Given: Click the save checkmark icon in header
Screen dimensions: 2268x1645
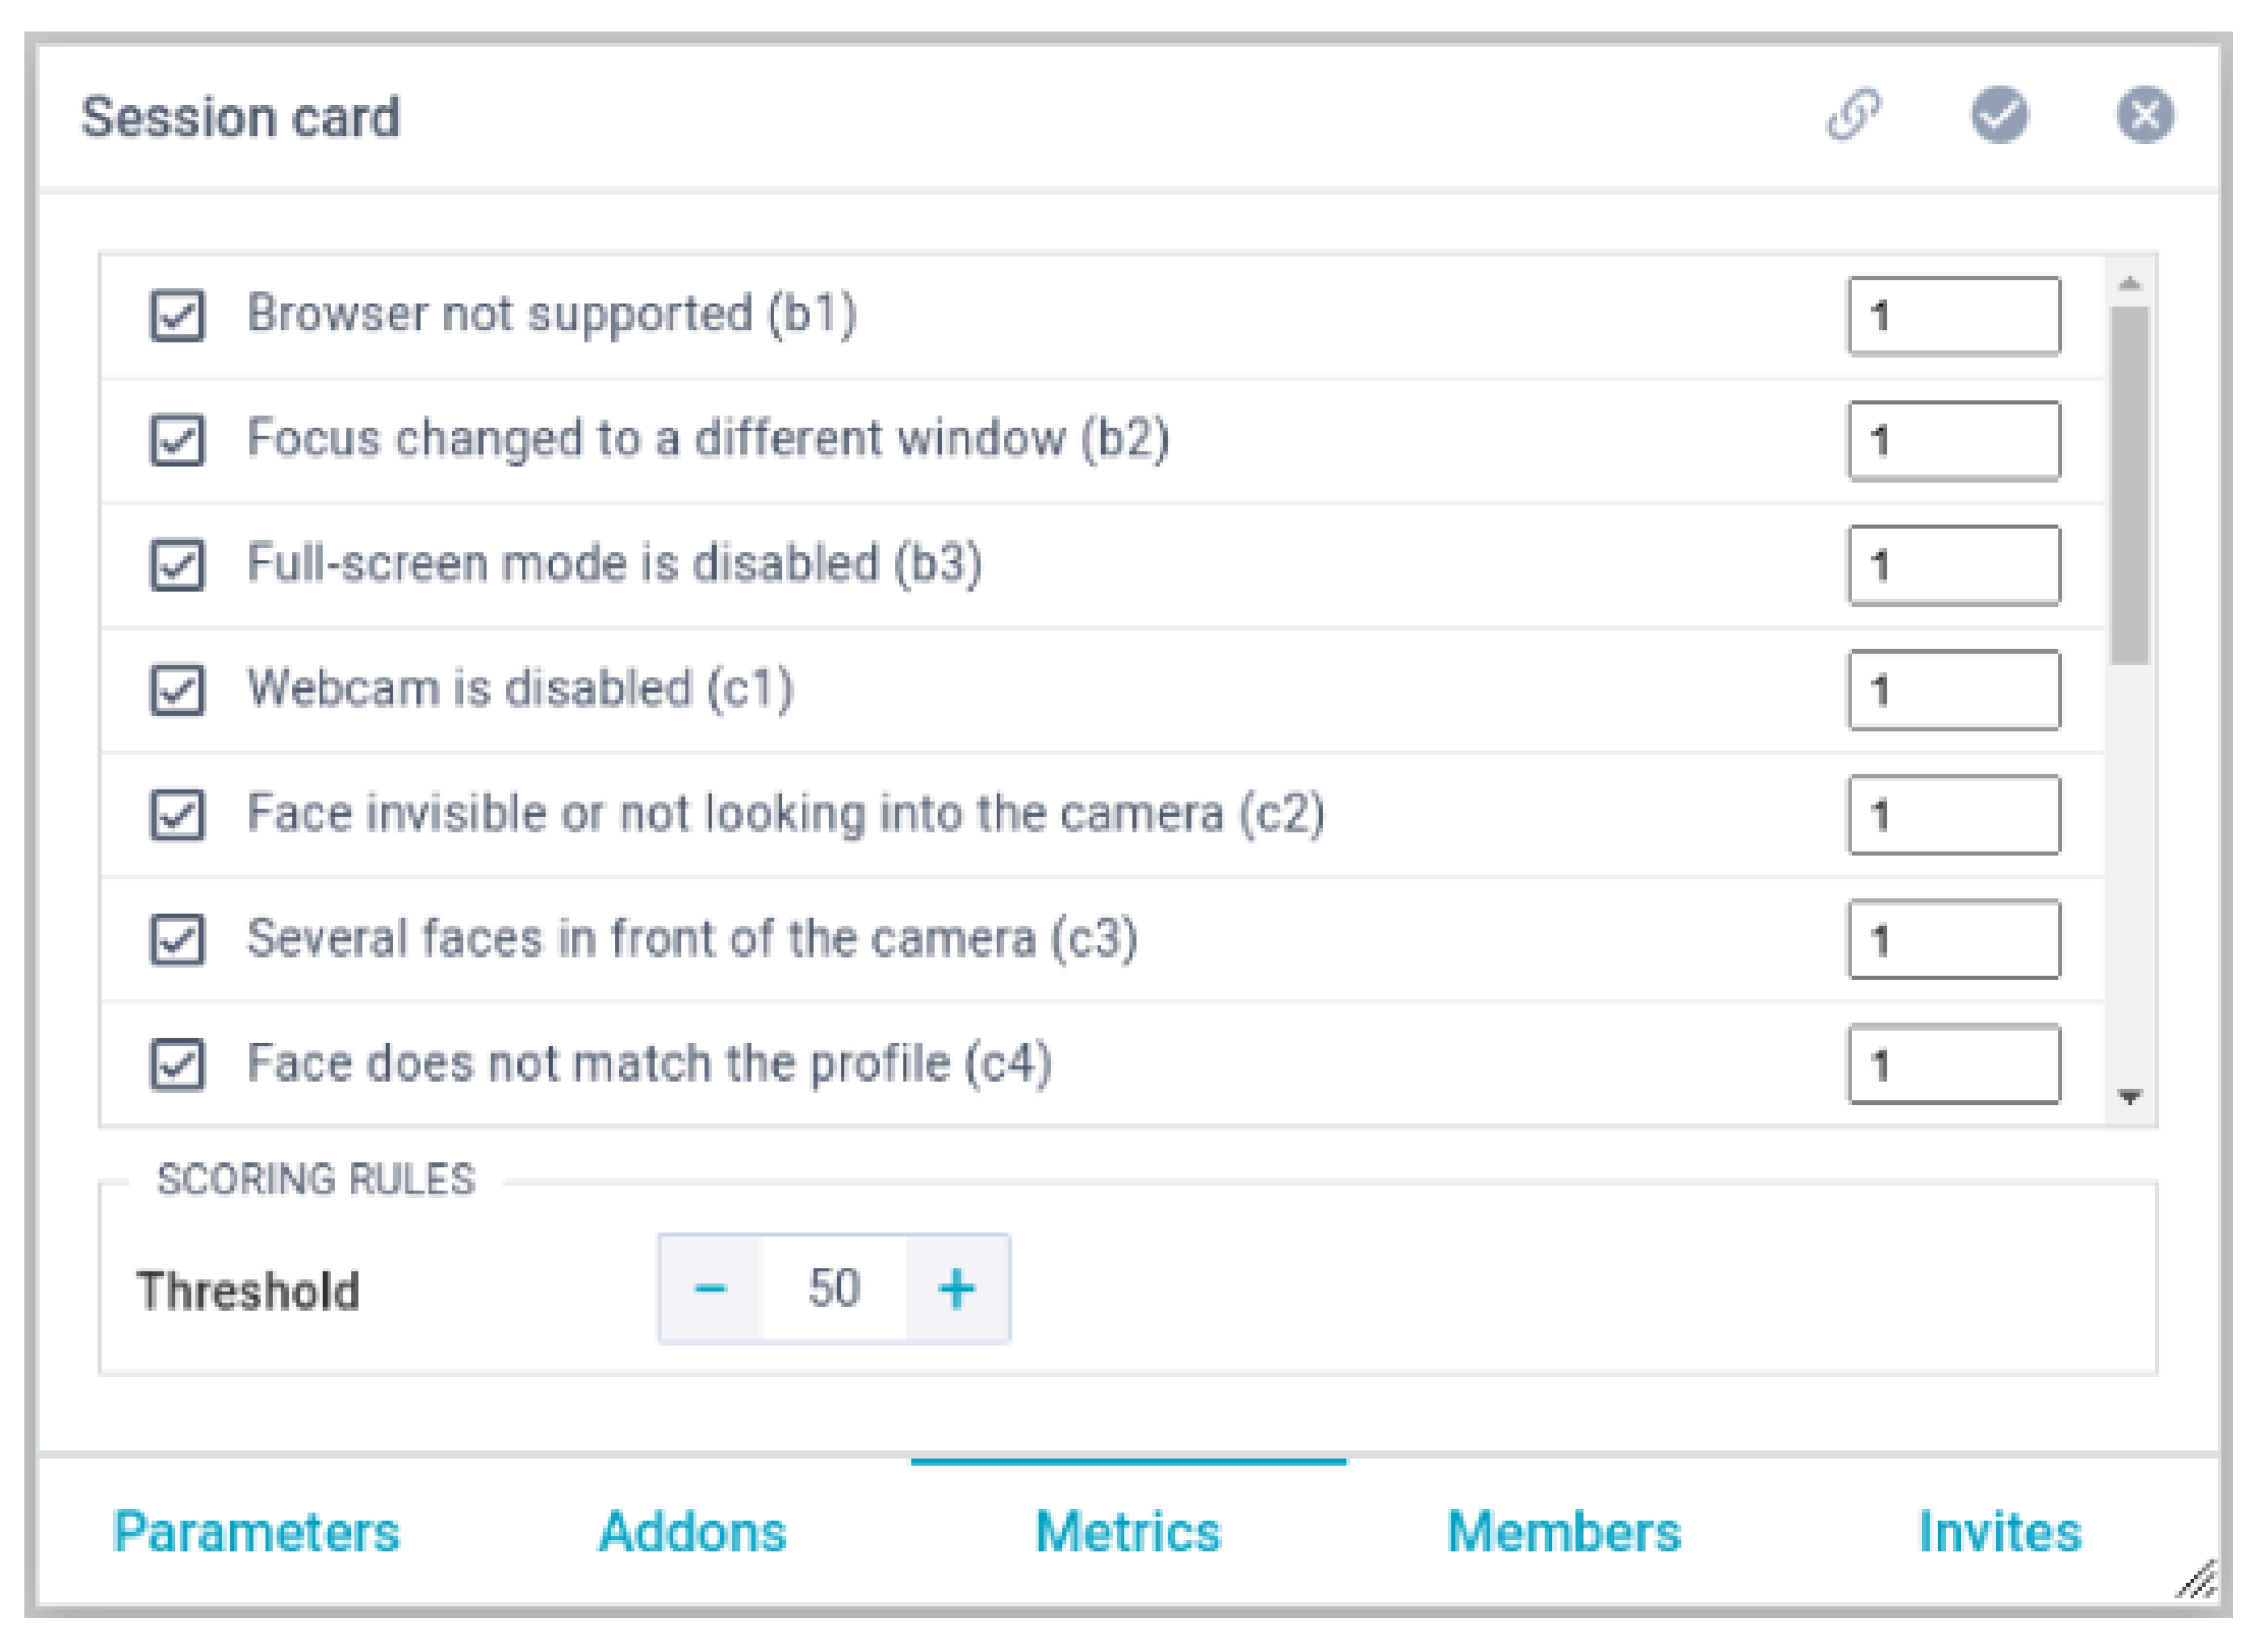Looking at the screenshot, I should pyautogui.click(x=1998, y=115).
